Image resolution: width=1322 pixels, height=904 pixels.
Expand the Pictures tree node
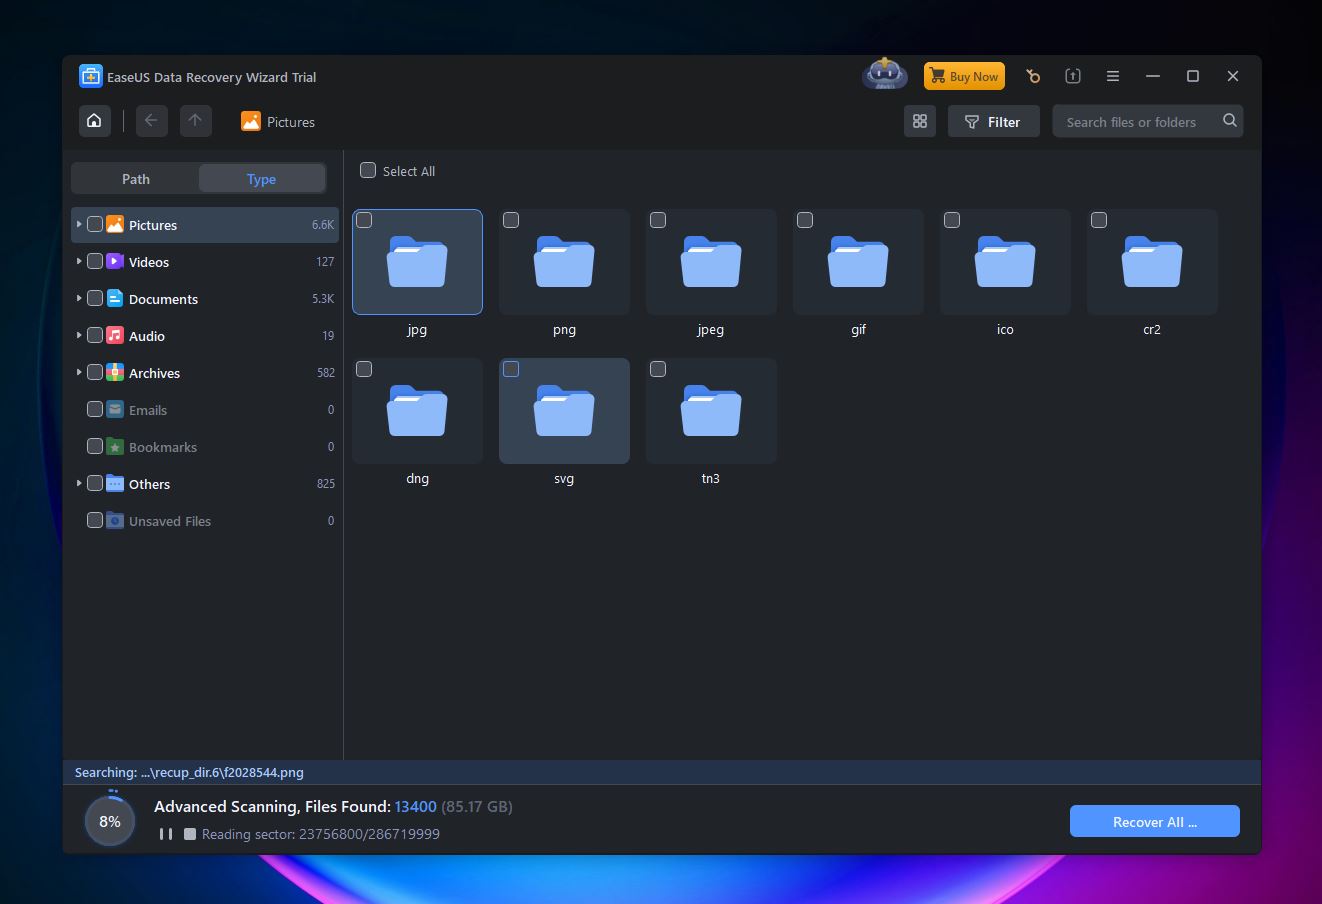click(79, 224)
